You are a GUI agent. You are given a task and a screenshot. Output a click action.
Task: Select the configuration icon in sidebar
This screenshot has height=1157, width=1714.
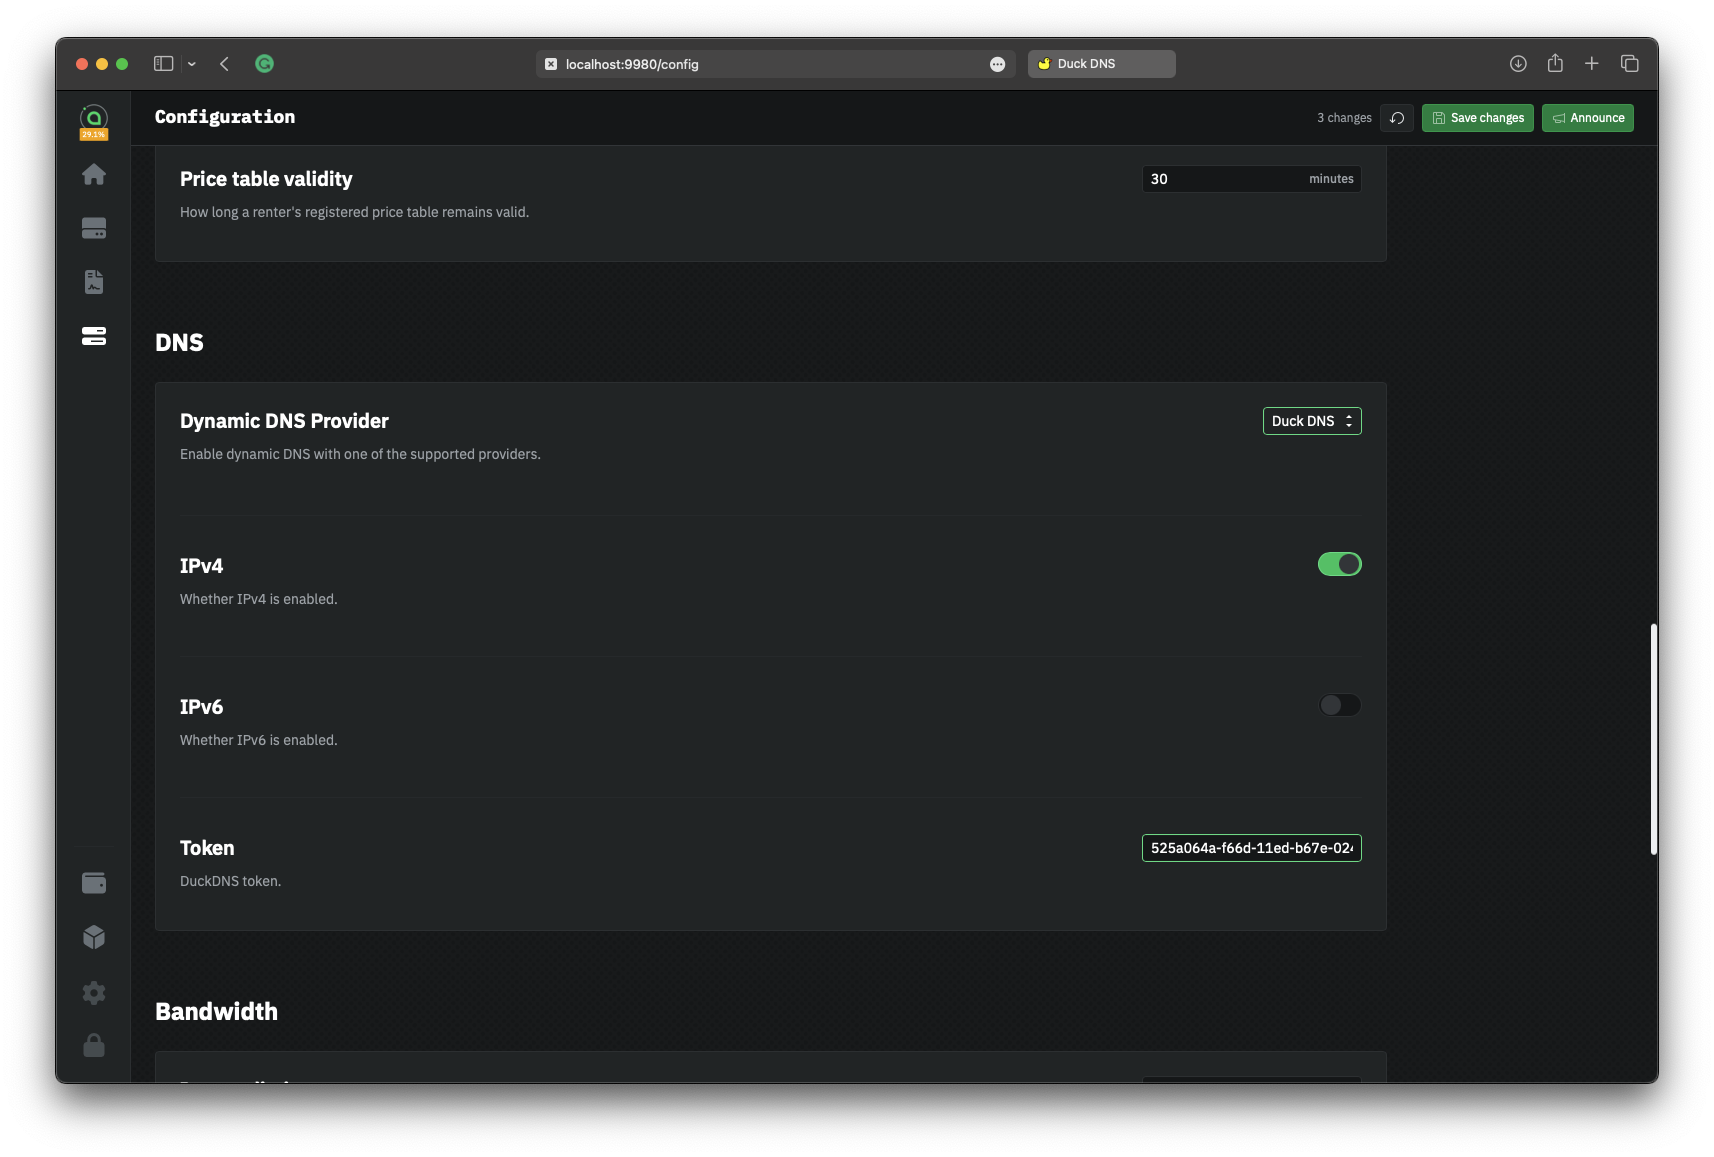pyautogui.click(x=94, y=336)
